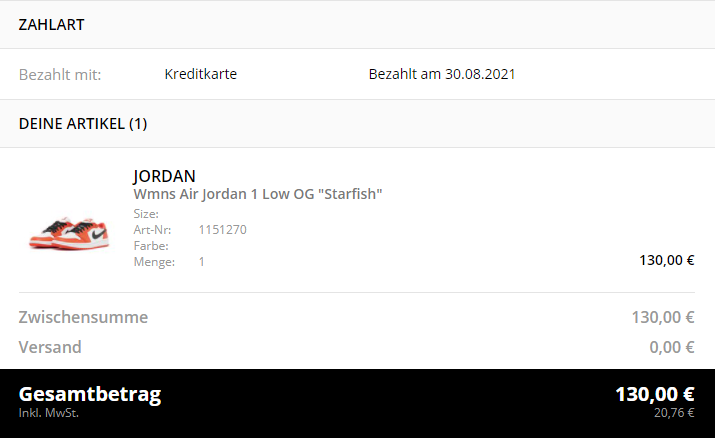Open the Air Jordan sneaker product thumbnail
Image resolution: width=715 pixels, height=438 pixels.
pyautogui.click(x=69, y=233)
